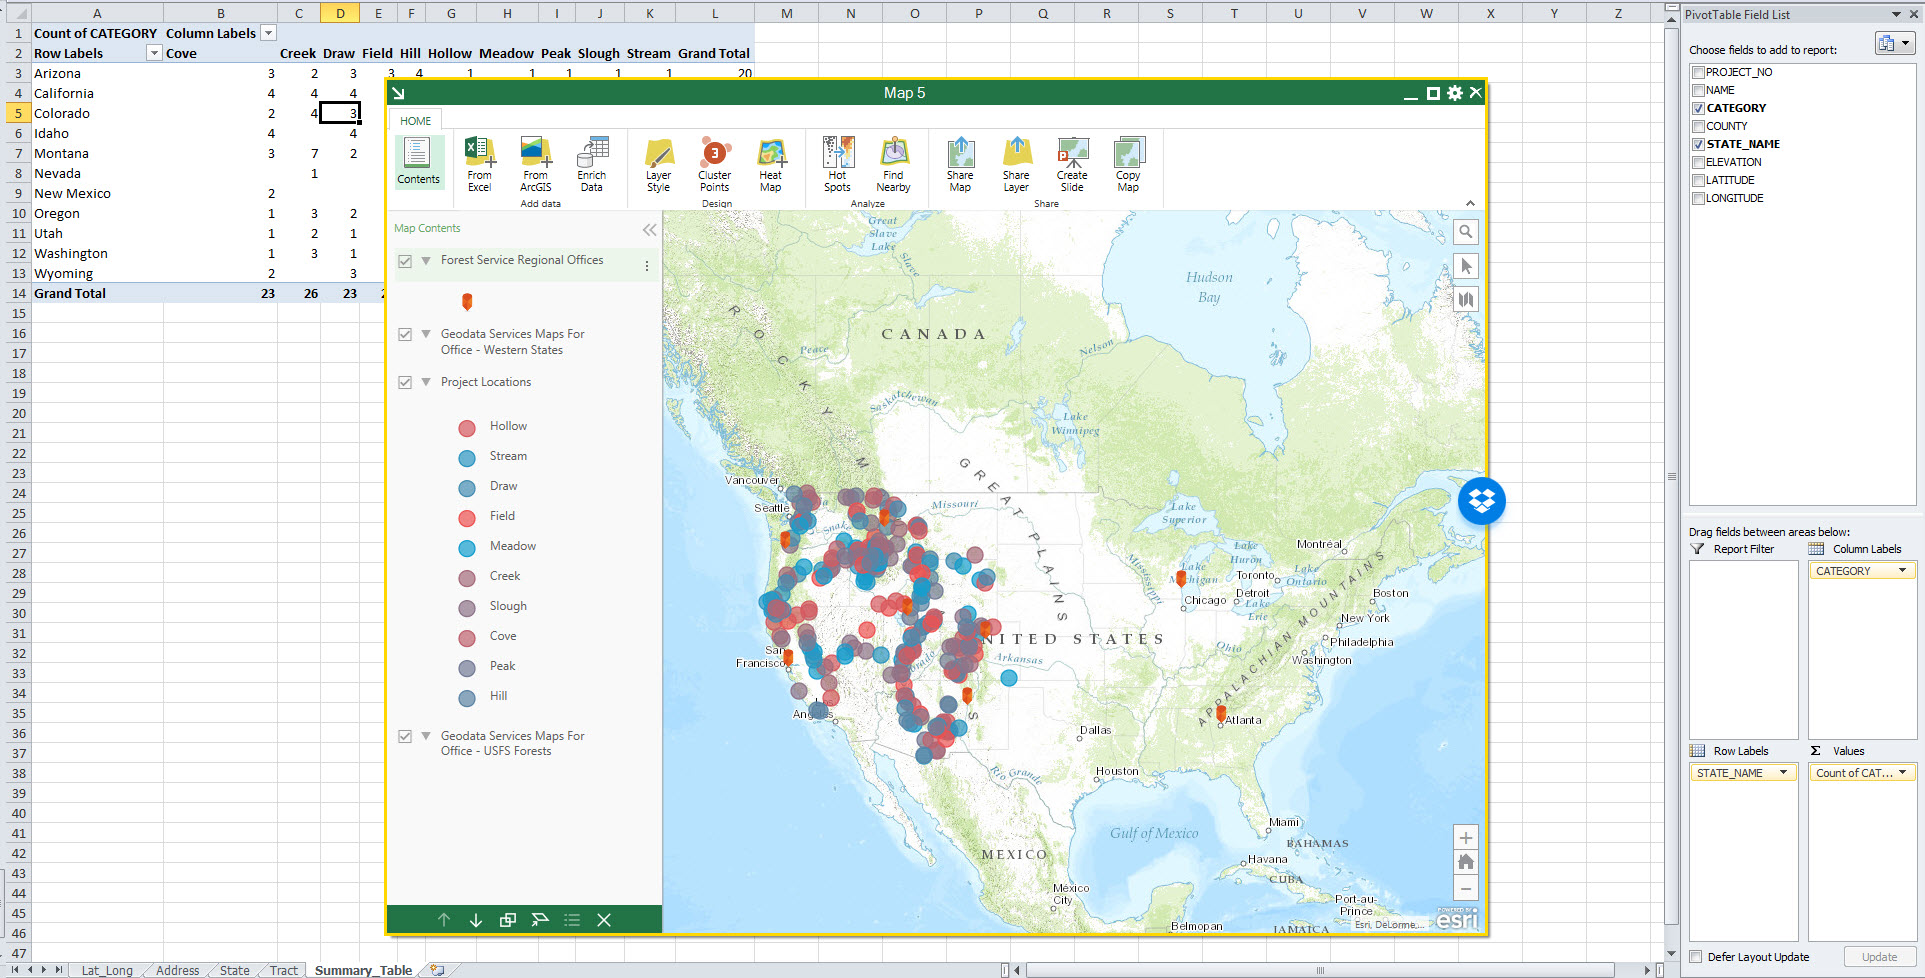This screenshot has width=1925, height=978.
Task: Move selected layer down
Action: [x=476, y=920]
